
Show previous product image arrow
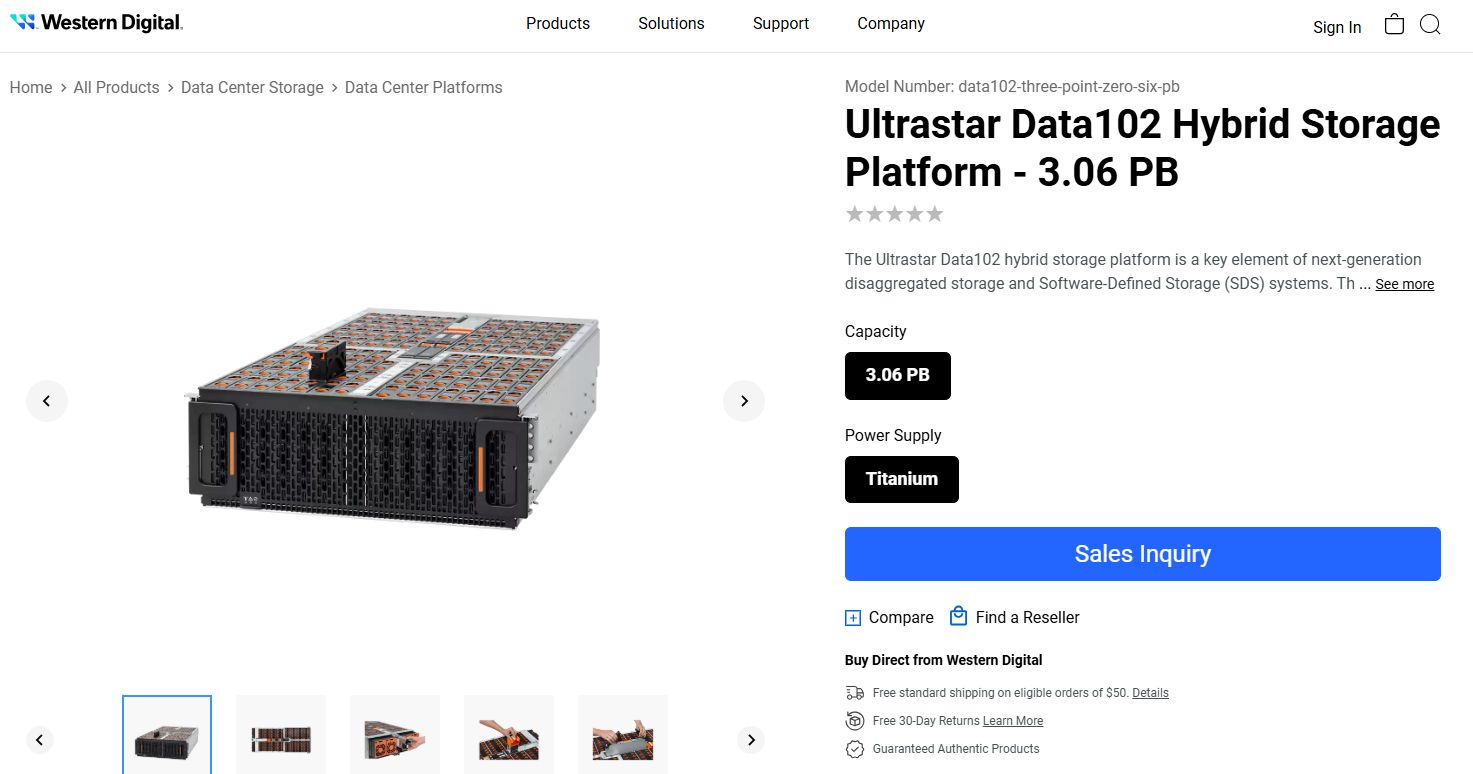point(47,401)
